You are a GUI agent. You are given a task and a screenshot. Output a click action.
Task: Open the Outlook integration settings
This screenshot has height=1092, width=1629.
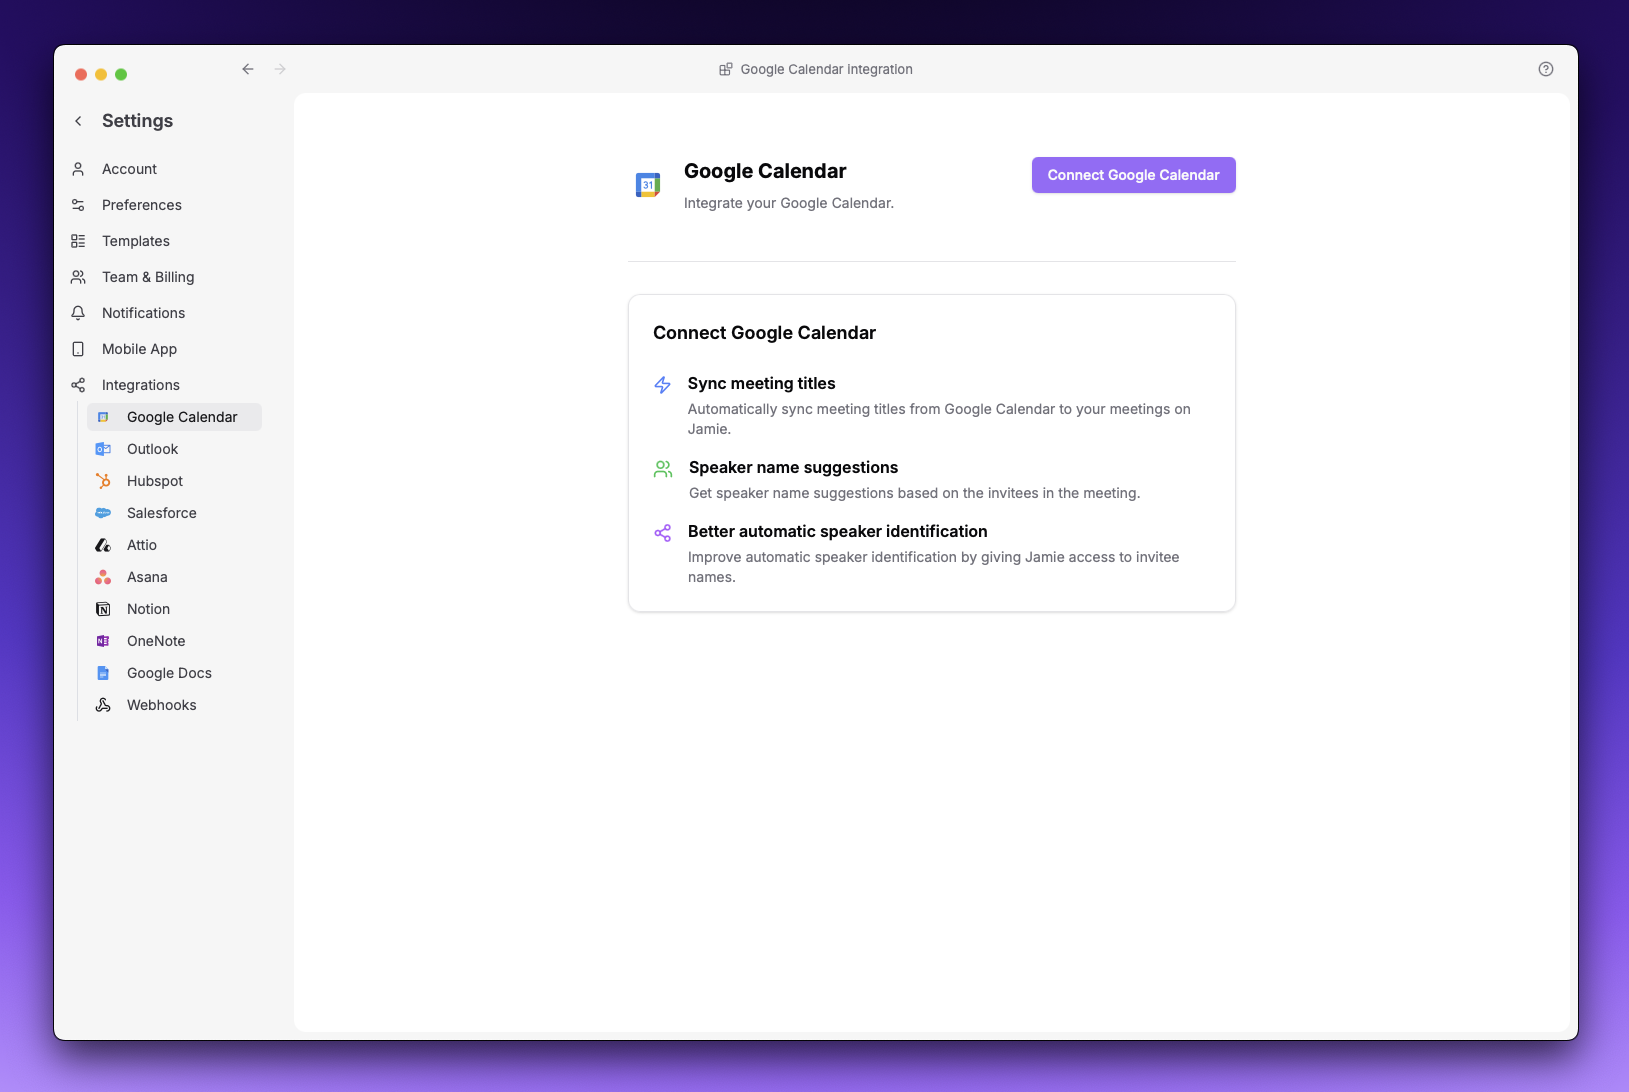point(151,449)
